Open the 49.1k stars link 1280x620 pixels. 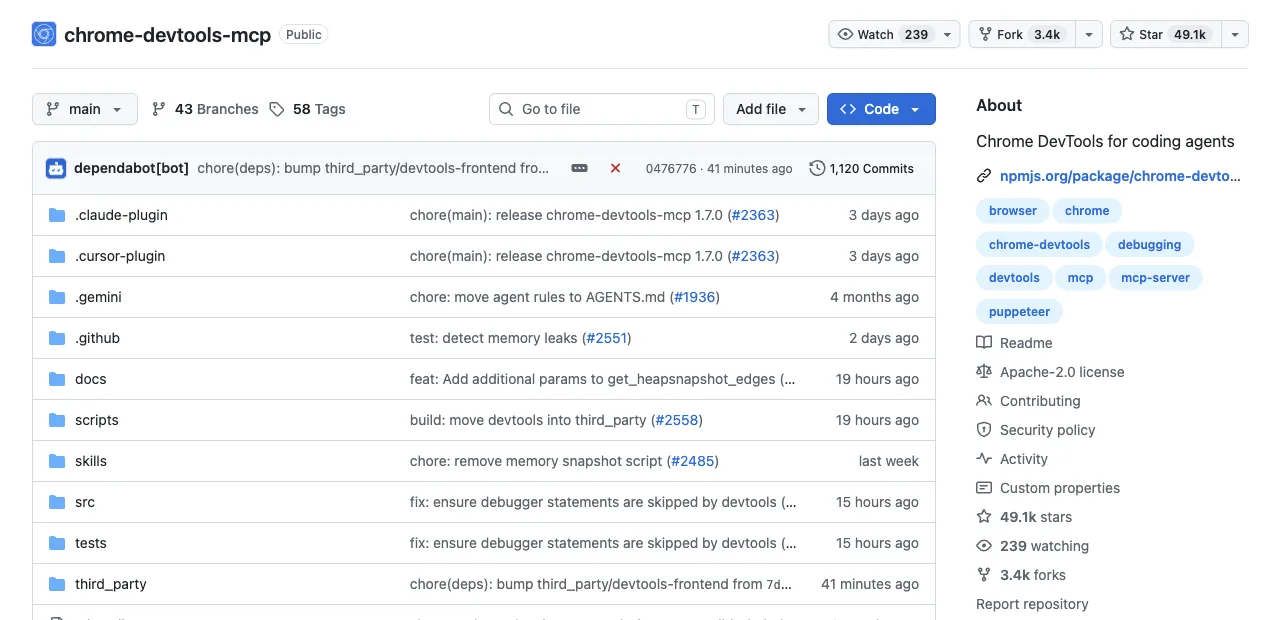tap(1036, 517)
